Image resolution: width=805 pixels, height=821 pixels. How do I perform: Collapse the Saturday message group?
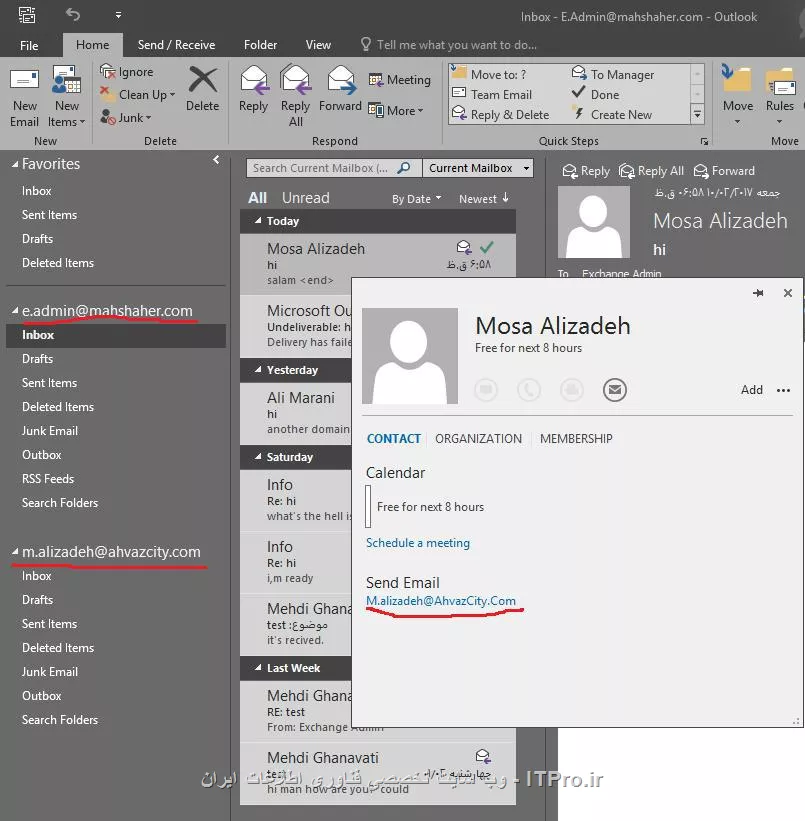coord(258,457)
